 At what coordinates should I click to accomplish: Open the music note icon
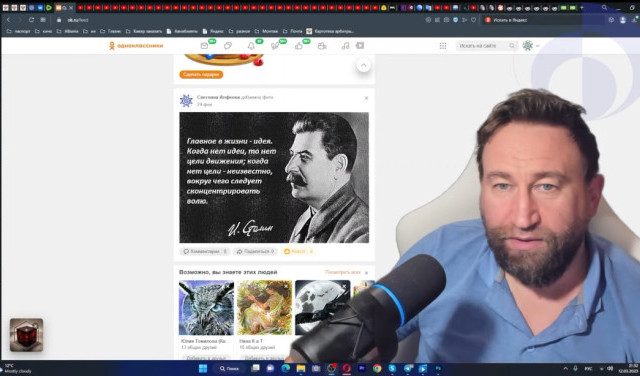345,46
